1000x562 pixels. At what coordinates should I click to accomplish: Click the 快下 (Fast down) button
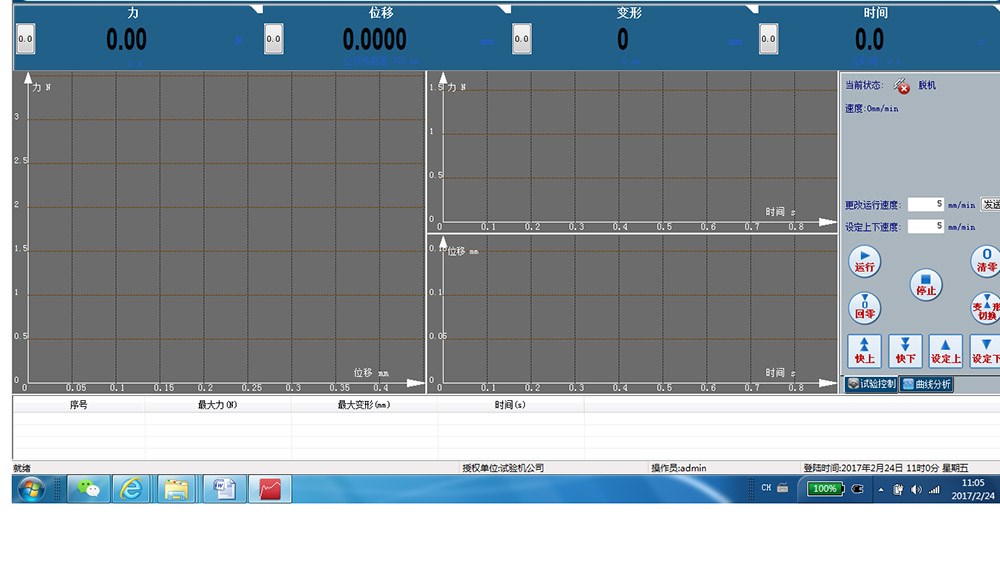(905, 351)
